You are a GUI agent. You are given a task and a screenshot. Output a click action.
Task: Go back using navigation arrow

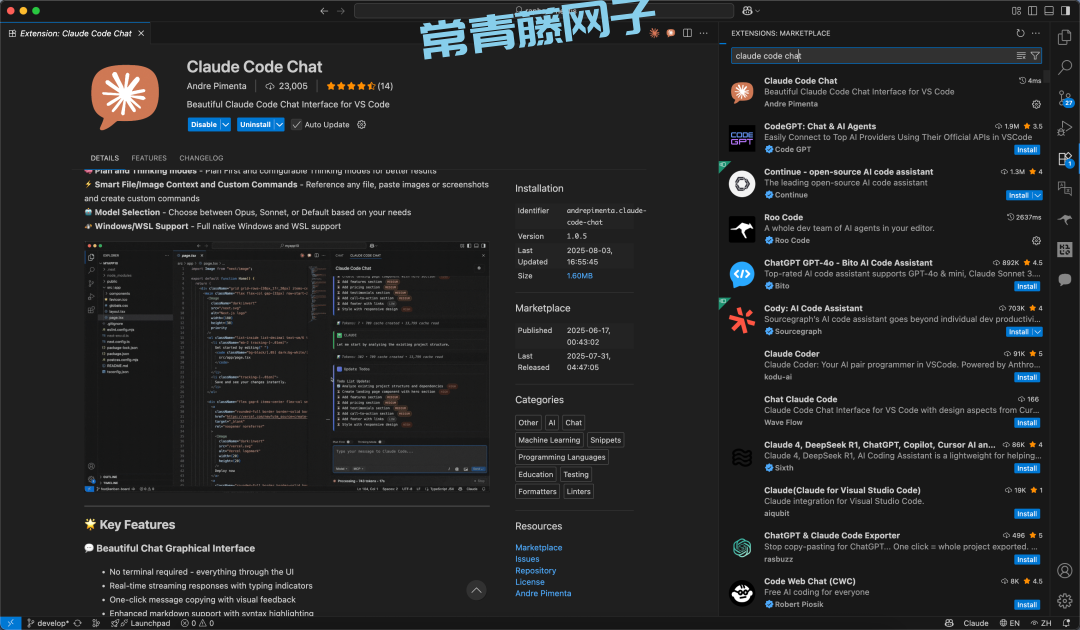(324, 11)
